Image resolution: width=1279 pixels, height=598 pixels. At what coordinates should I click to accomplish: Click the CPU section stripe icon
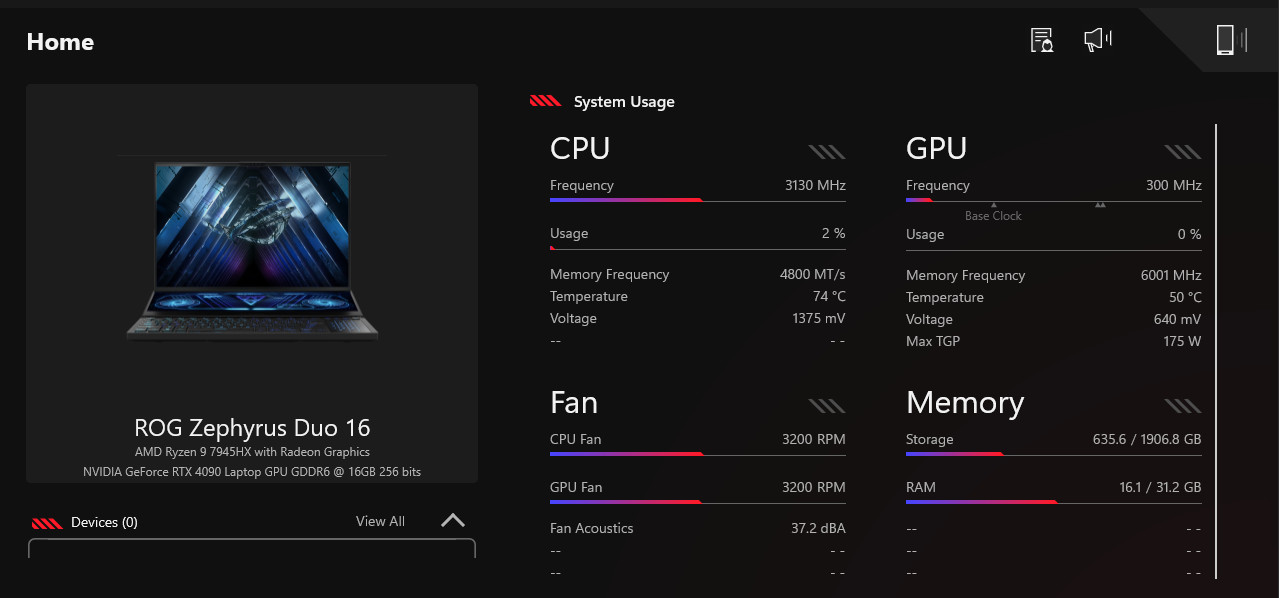pyautogui.click(x=827, y=152)
